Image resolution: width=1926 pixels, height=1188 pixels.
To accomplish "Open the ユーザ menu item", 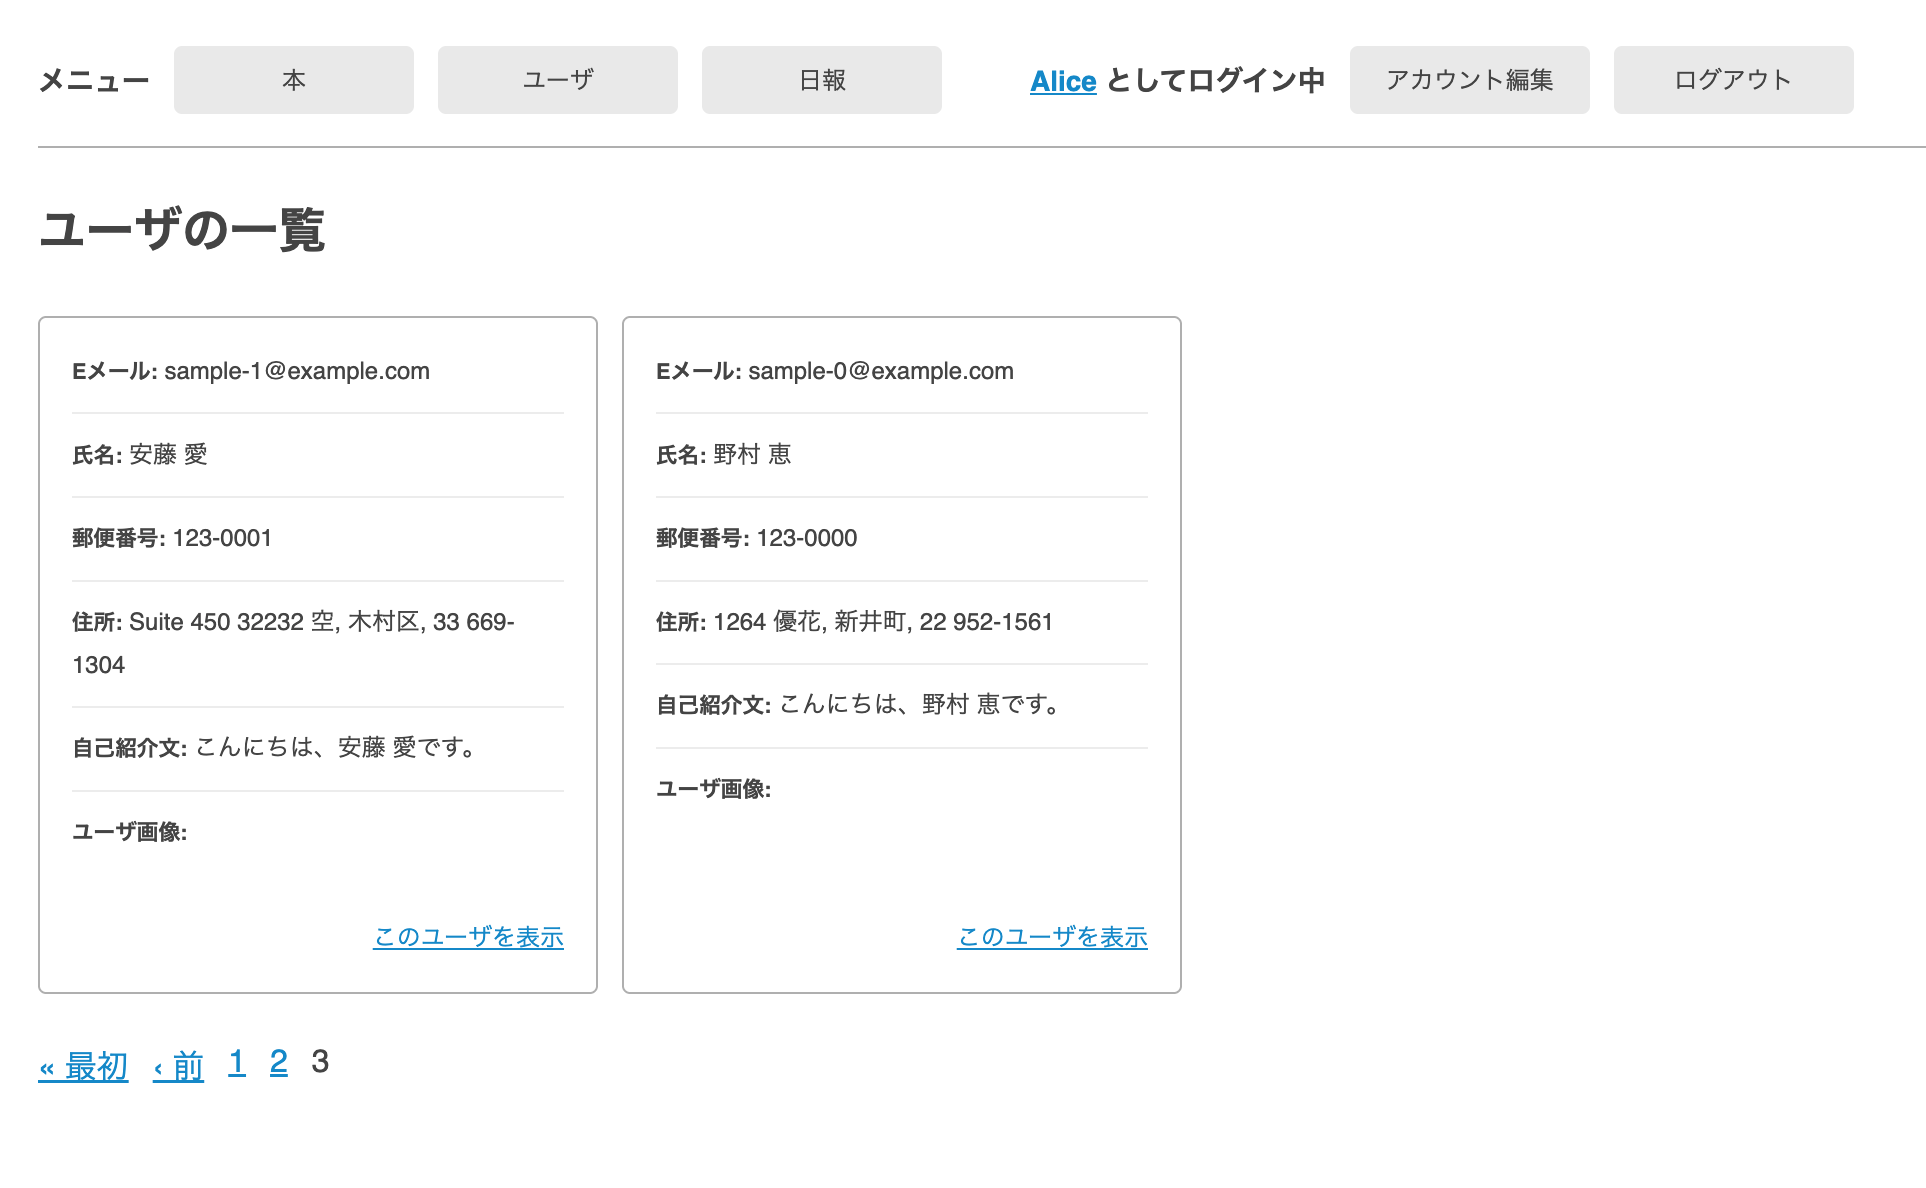I will 557,80.
